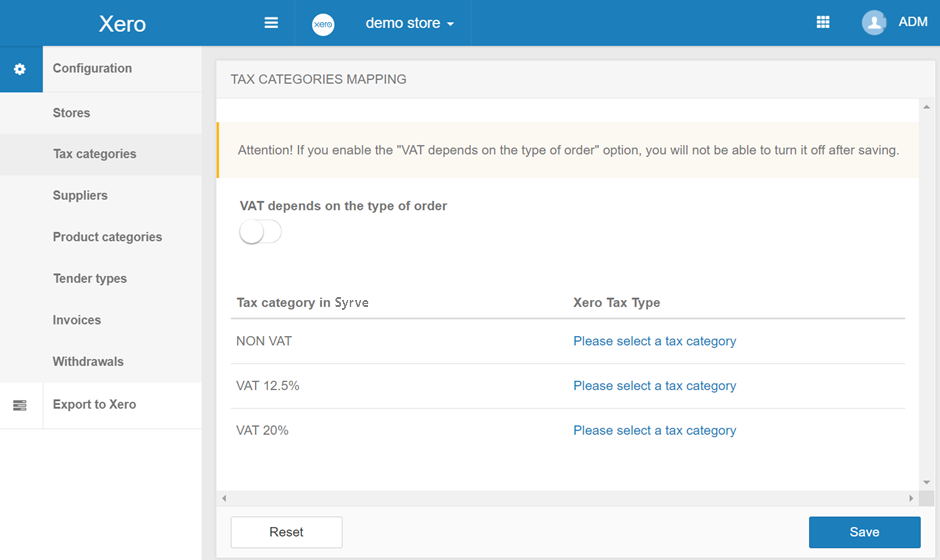
Task: Click the Configuration gear icon
Action: 20,69
